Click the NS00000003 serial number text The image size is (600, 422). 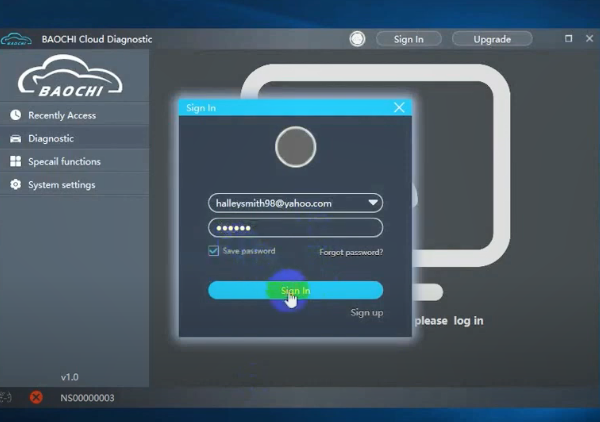(x=87, y=398)
